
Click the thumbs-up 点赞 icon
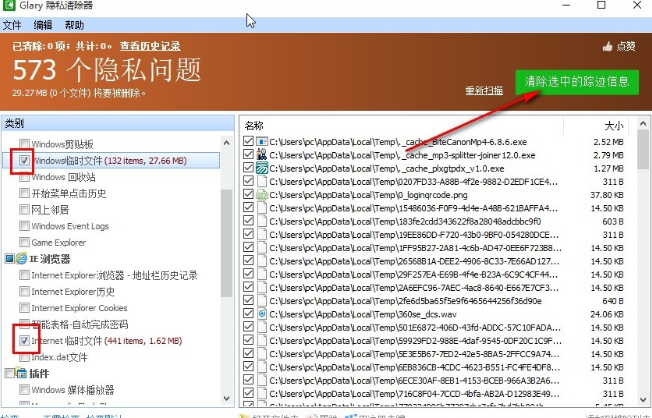[607, 46]
